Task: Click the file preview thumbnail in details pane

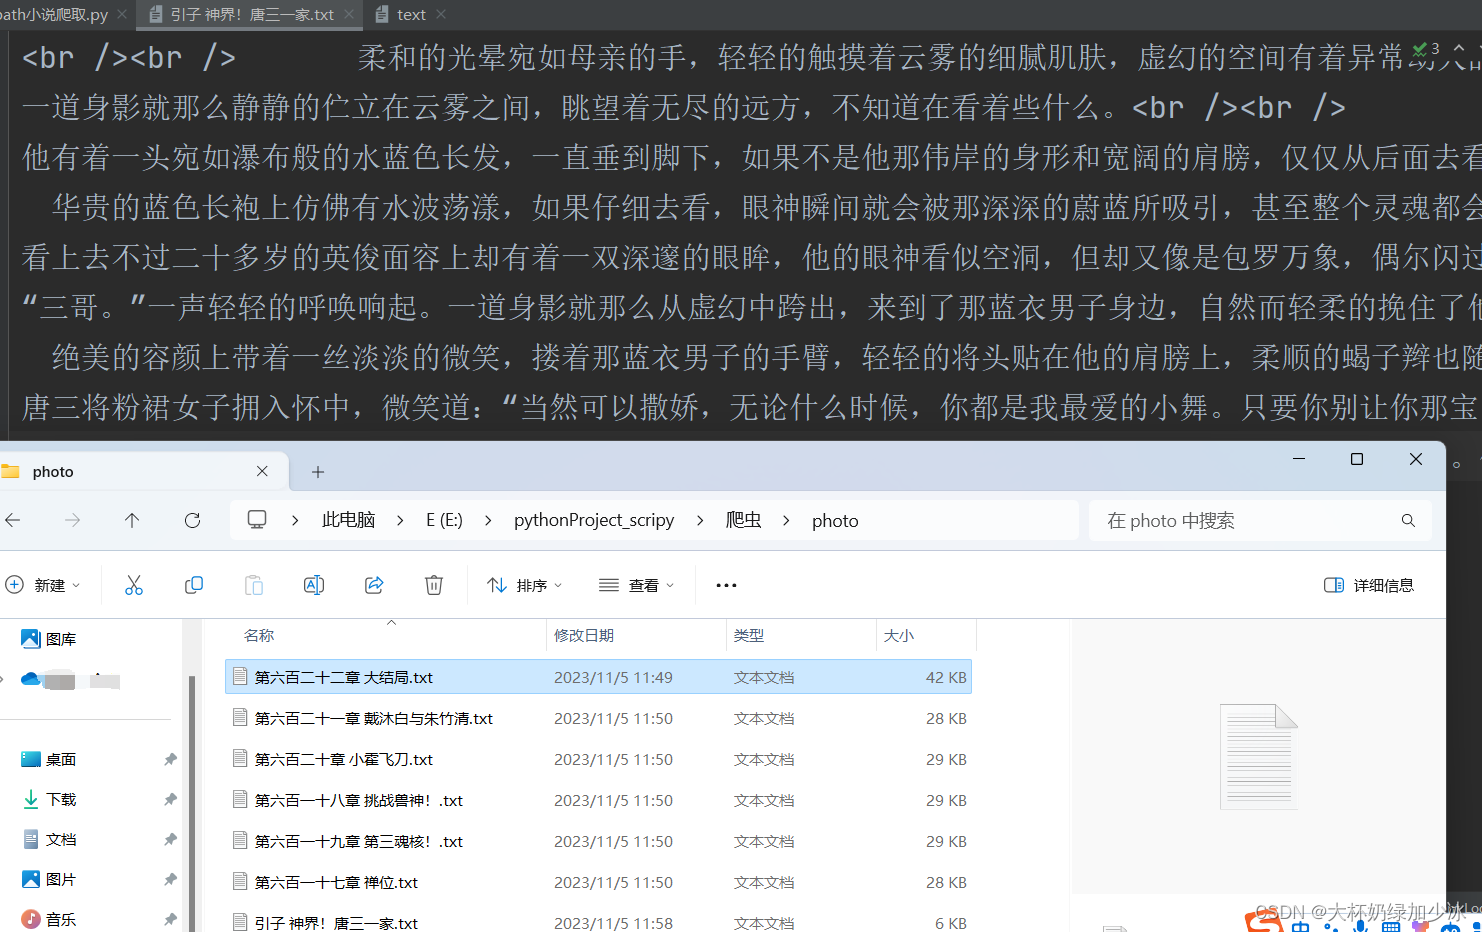Action: coord(1258,756)
